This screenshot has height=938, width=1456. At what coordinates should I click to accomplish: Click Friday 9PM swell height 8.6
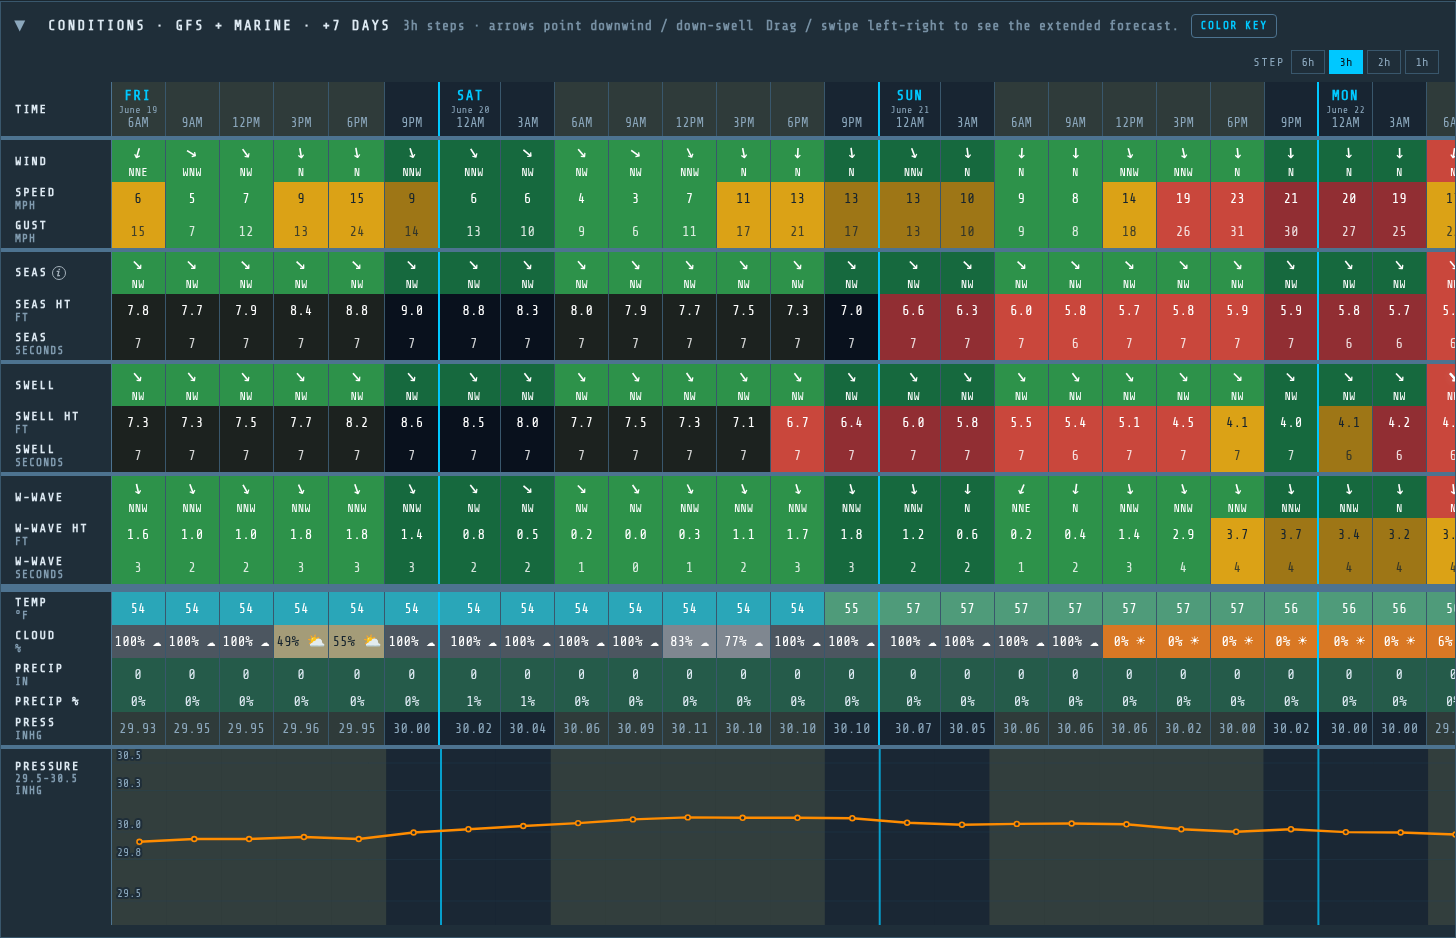(412, 422)
